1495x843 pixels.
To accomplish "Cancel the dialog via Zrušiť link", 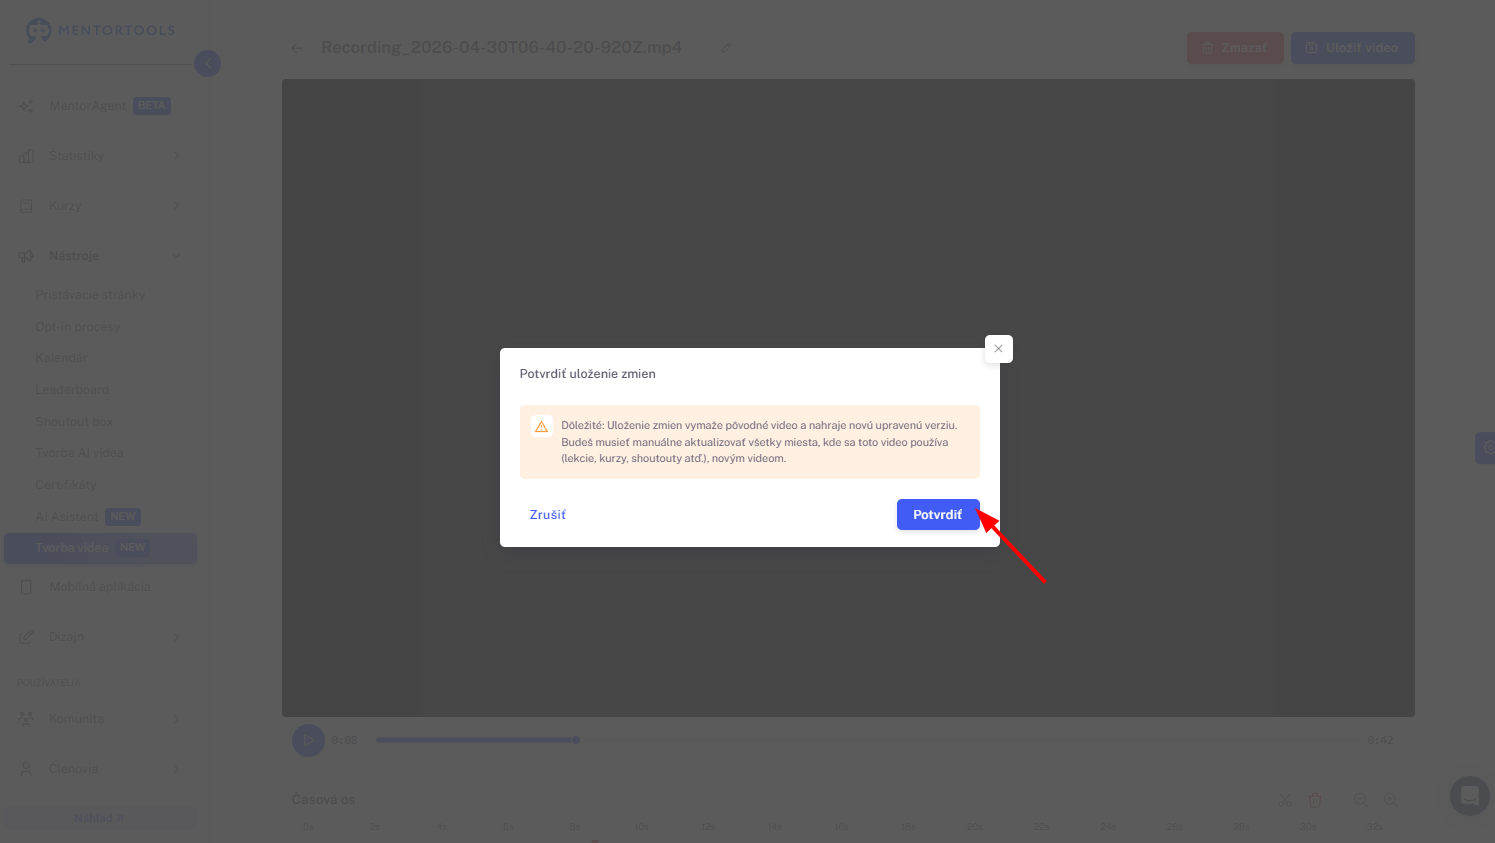I will [x=548, y=514].
